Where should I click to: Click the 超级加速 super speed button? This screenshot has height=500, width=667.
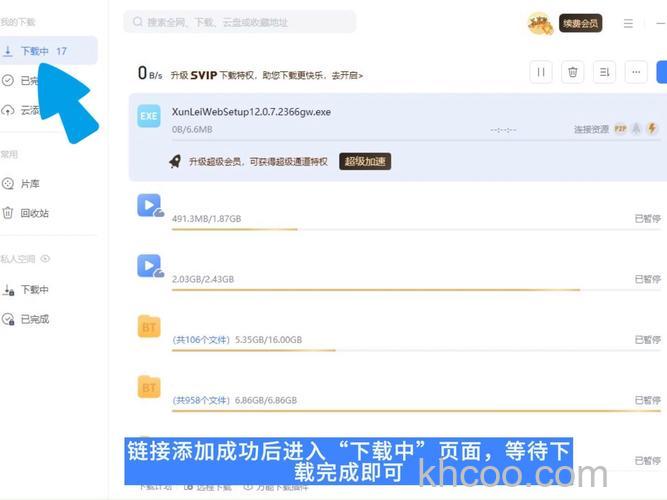[x=365, y=161]
